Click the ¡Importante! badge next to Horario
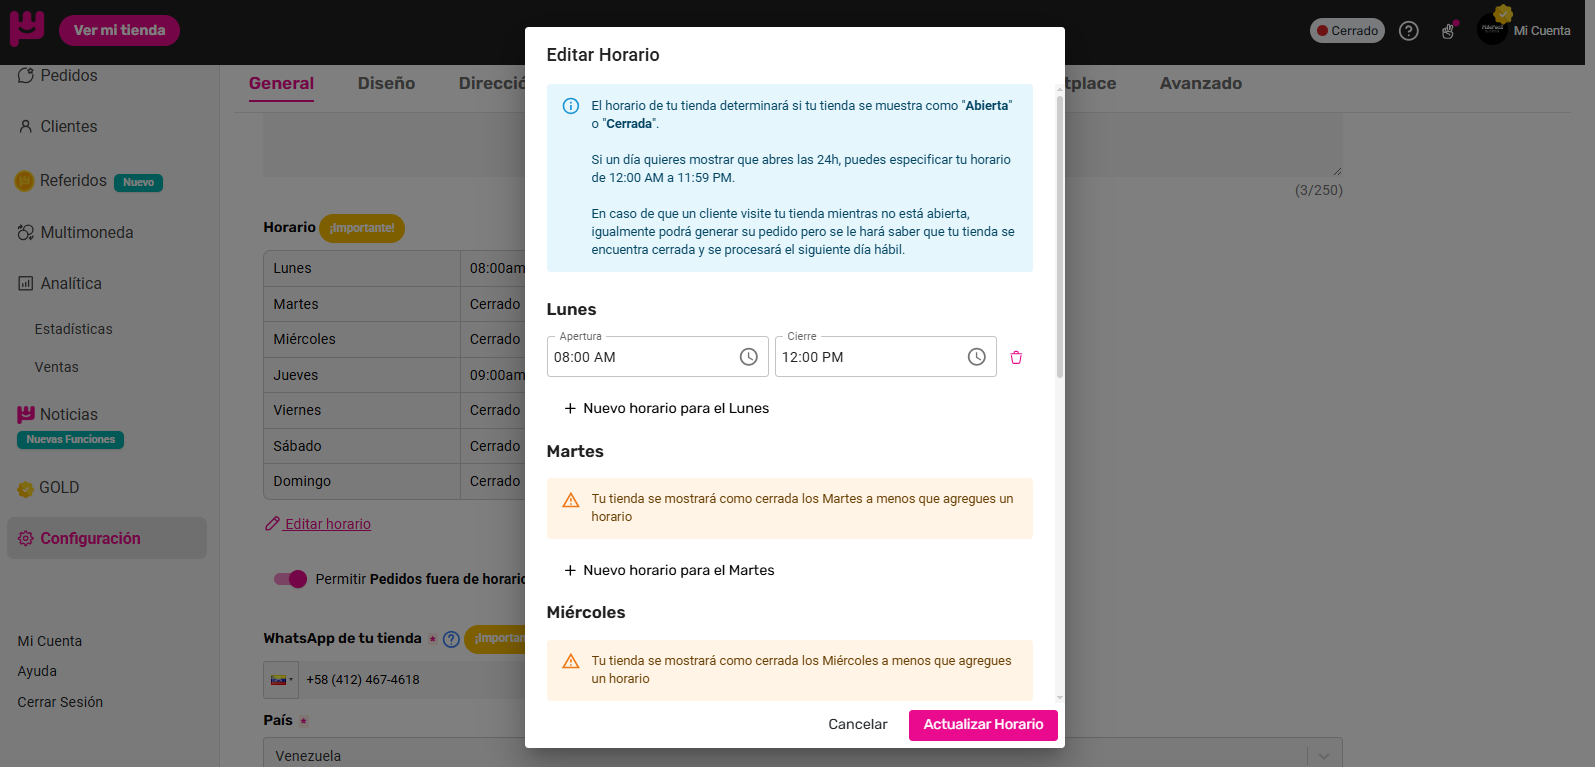 pyautogui.click(x=362, y=228)
